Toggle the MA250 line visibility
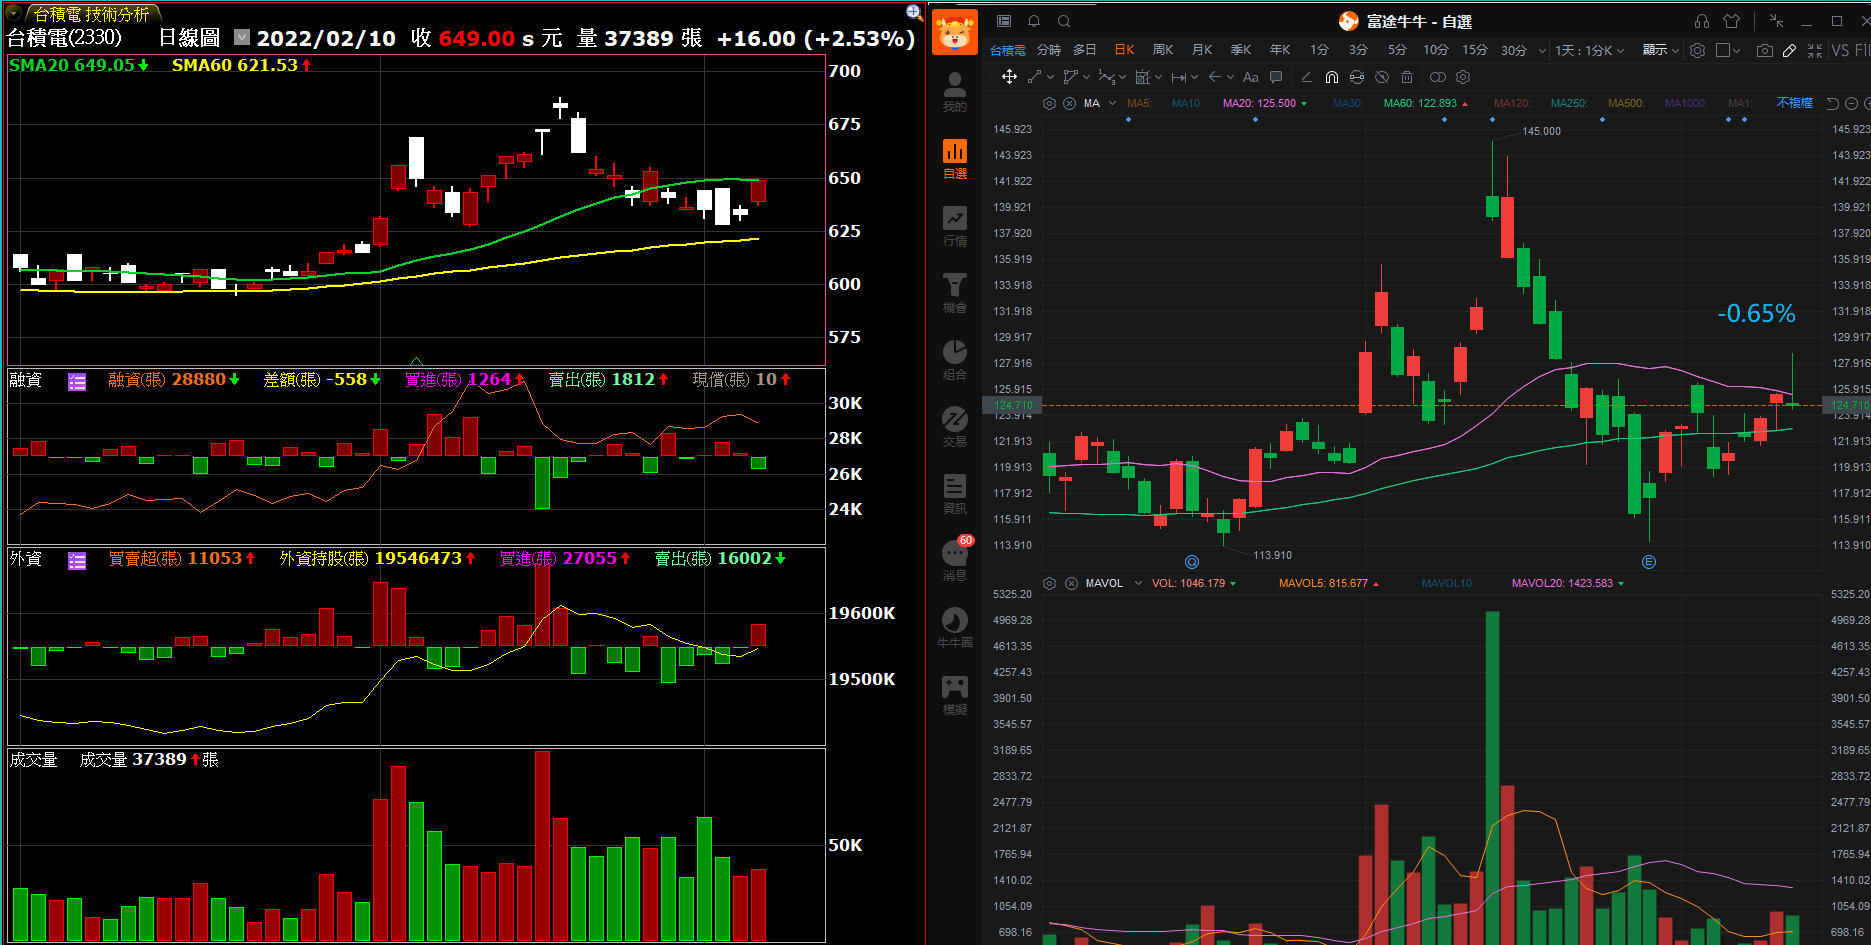 pos(1569,103)
